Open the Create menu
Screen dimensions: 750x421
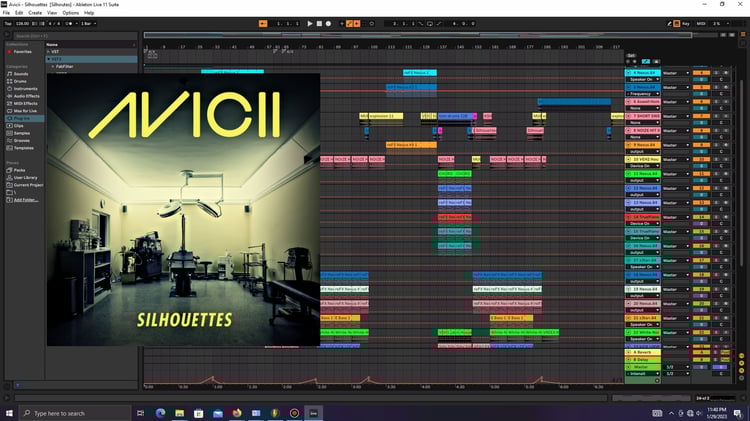(35, 13)
